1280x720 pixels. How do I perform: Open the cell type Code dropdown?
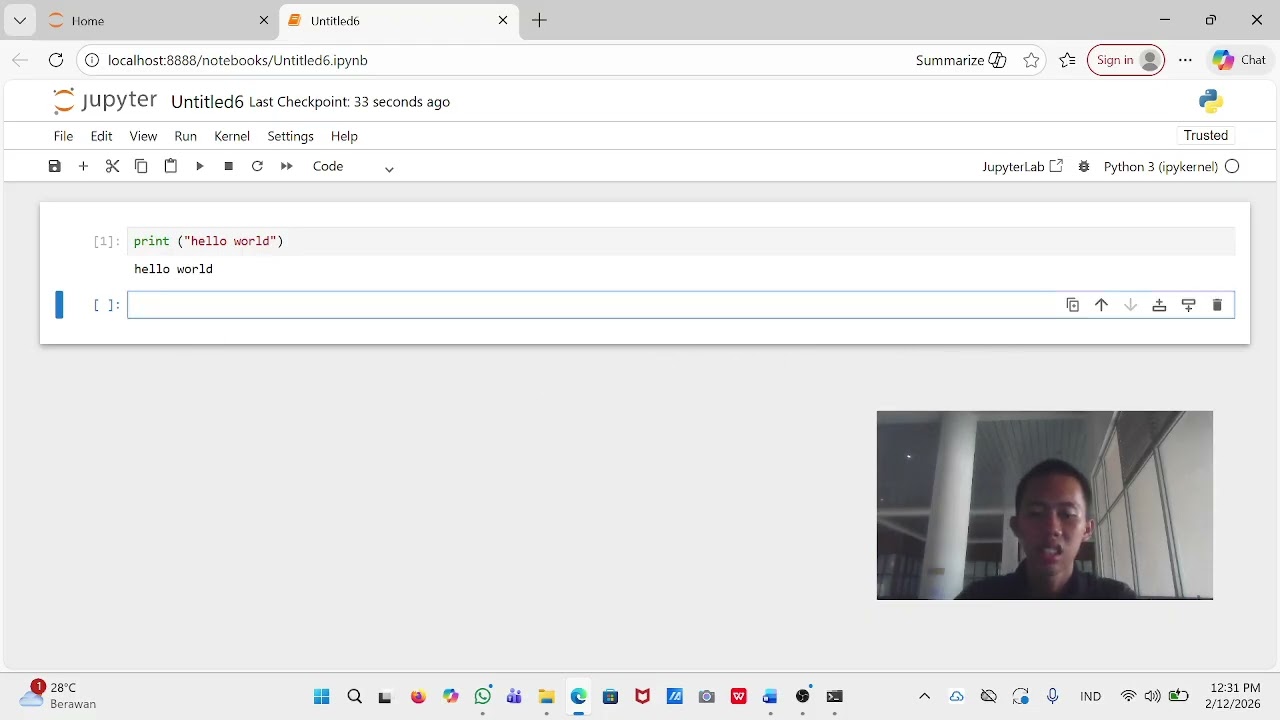[x=353, y=167]
